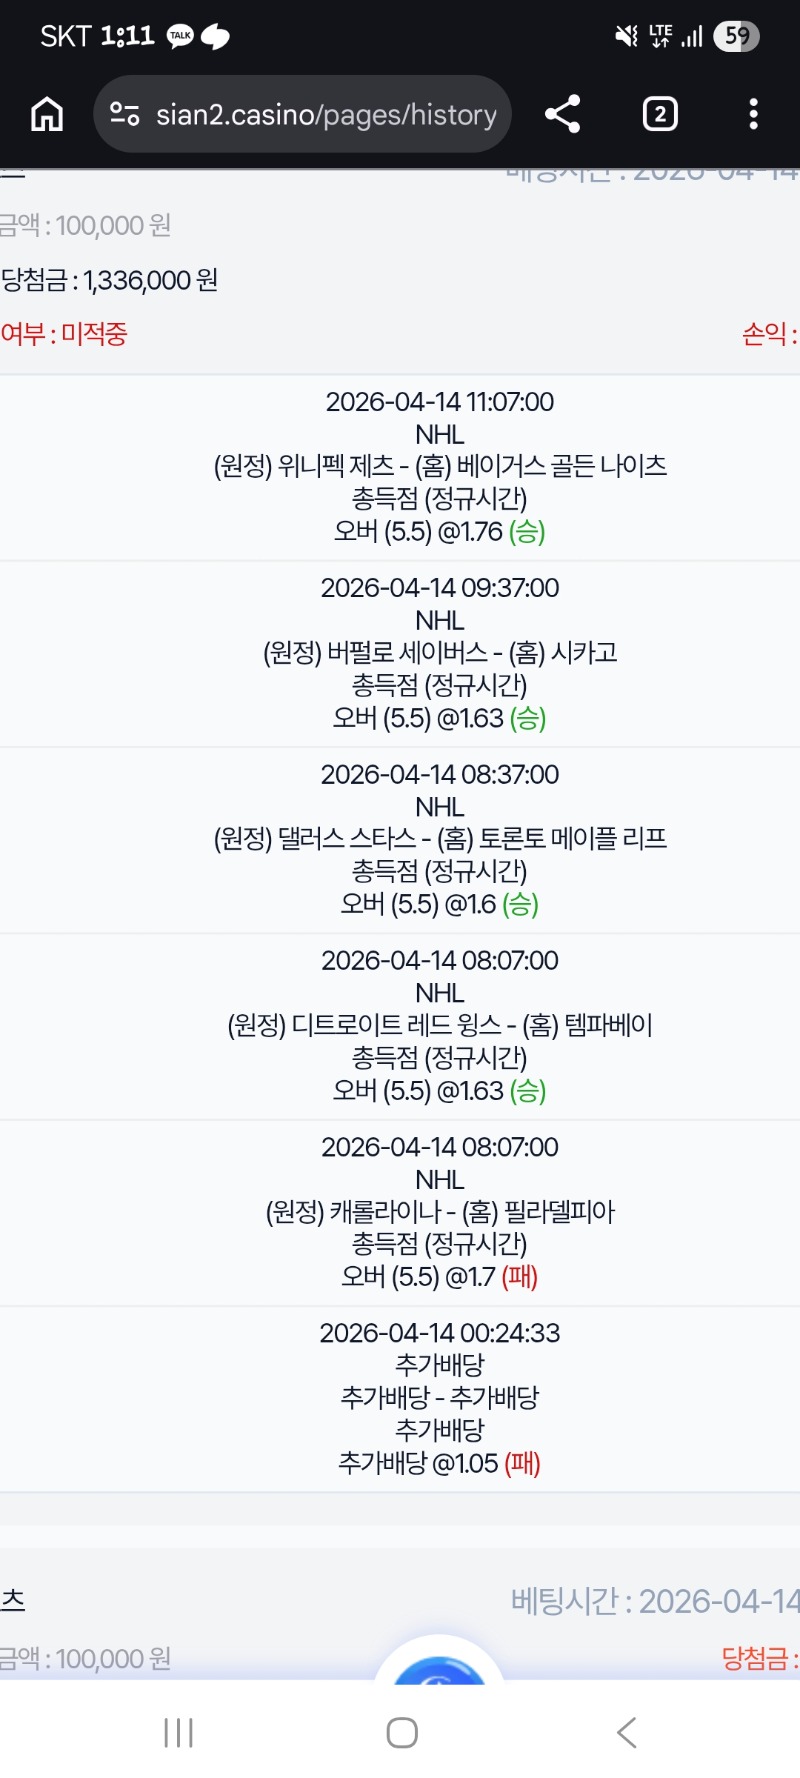Tap the share icon in toolbar
This screenshot has height=1778, width=800.
pyautogui.click(x=562, y=114)
